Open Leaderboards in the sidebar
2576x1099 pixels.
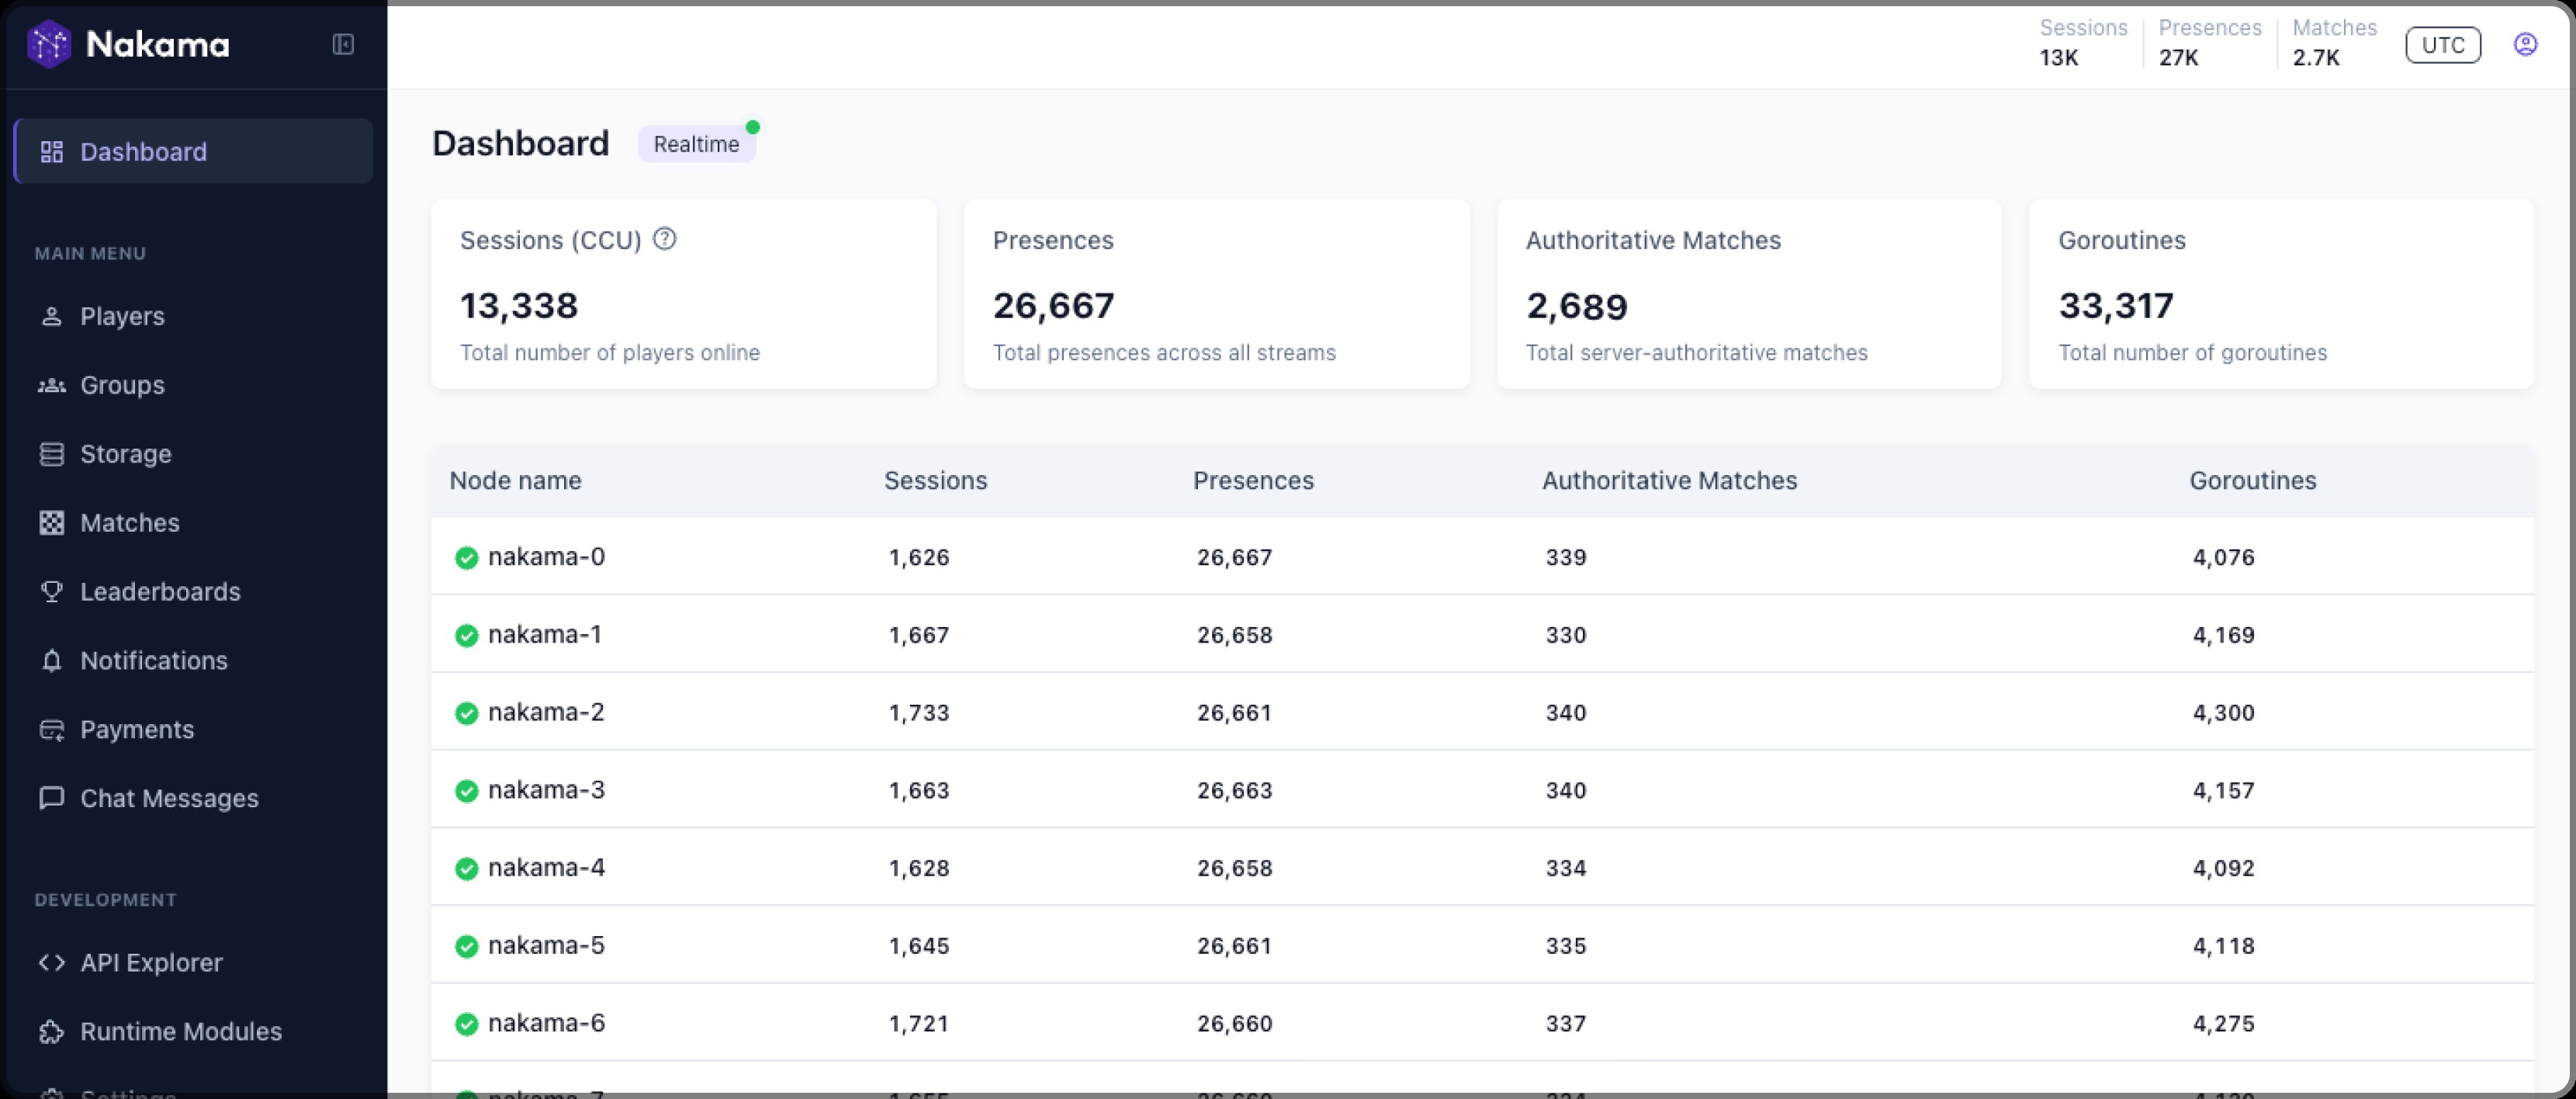[x=160, y=592]
